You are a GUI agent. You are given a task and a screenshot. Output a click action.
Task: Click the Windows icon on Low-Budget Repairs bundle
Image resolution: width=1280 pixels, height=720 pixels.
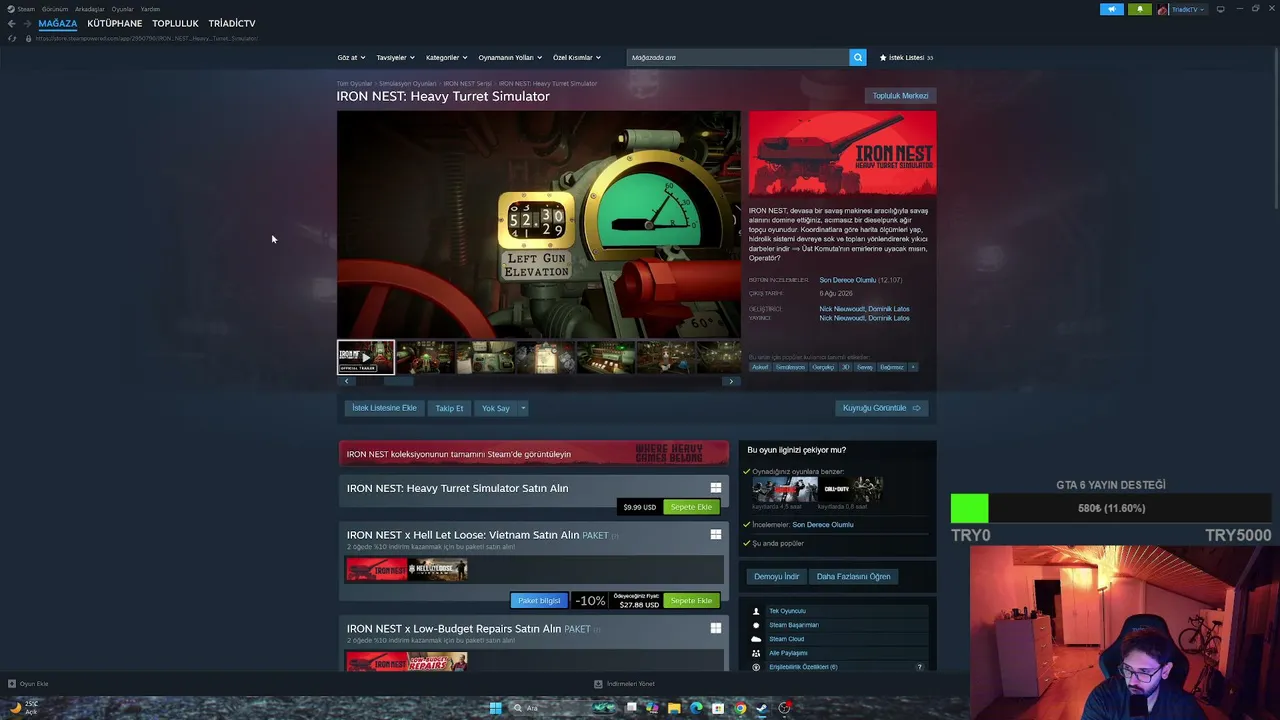715,628
